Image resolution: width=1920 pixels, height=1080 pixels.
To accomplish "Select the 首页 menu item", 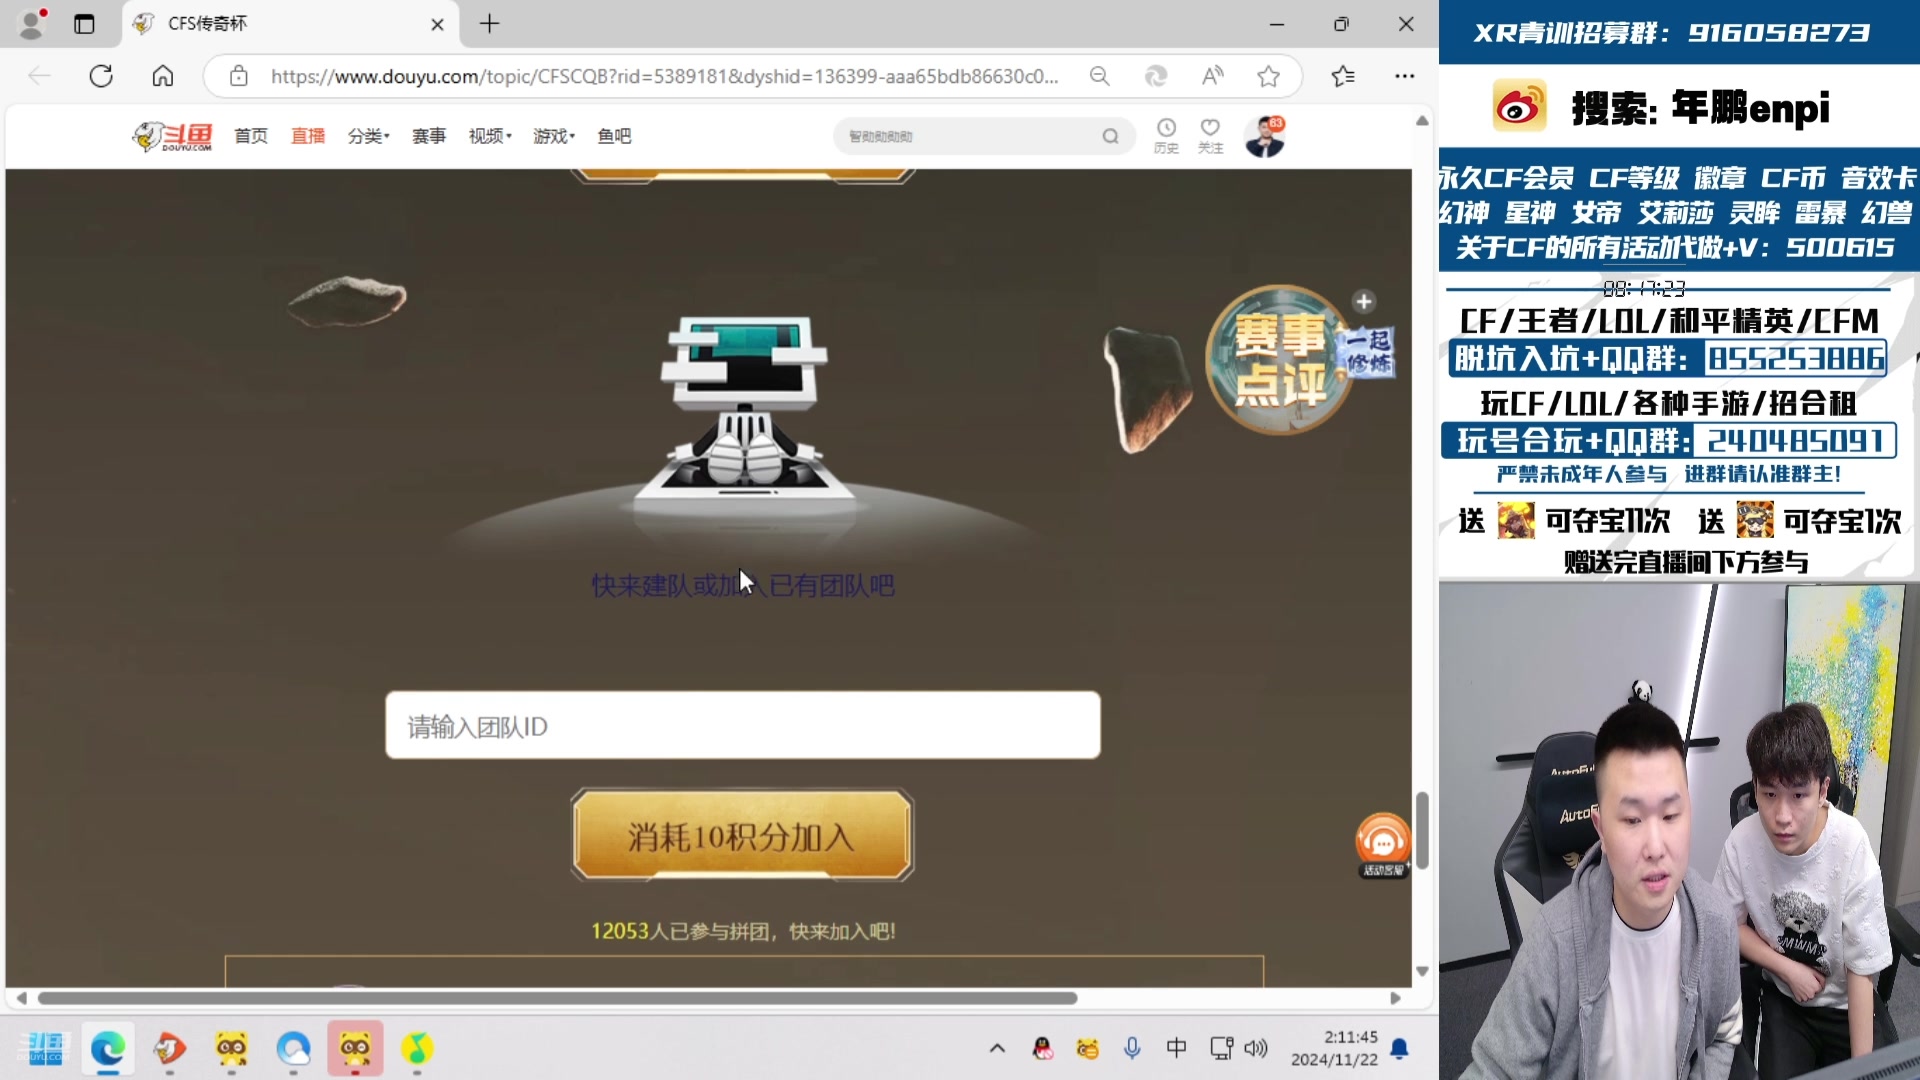I will [x=251, y=136].
